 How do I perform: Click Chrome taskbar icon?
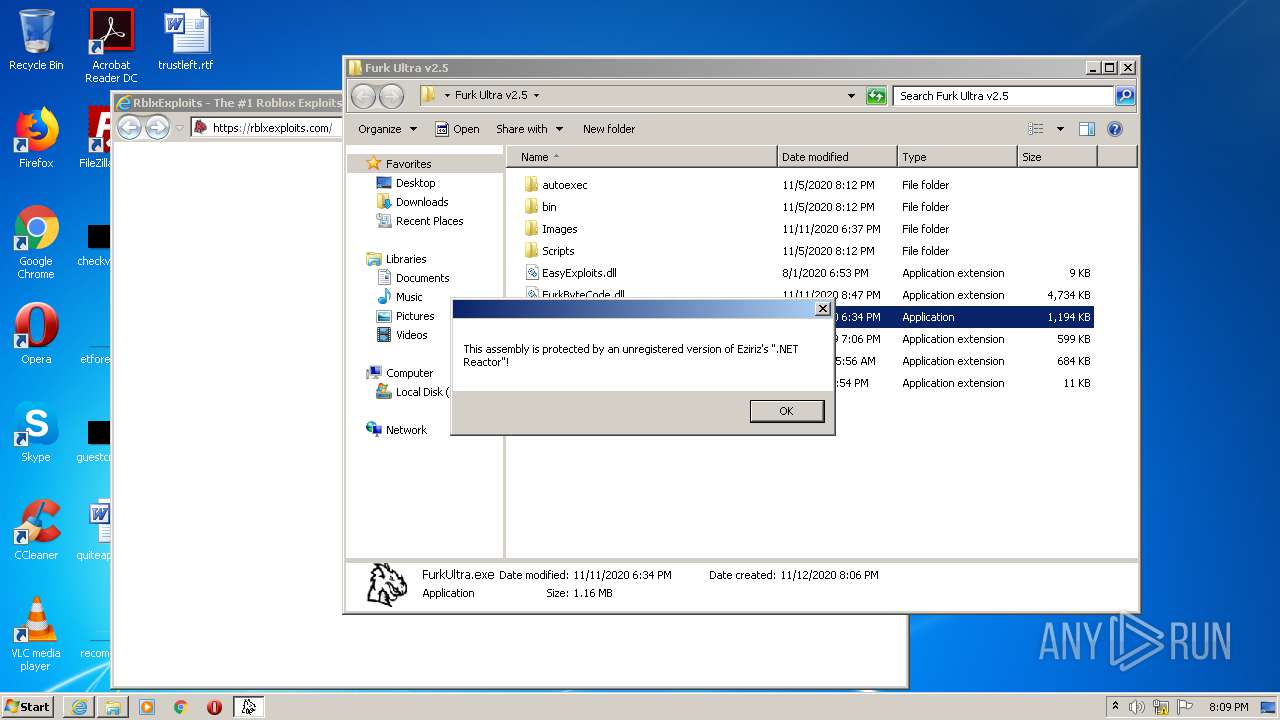pos(181,707)
